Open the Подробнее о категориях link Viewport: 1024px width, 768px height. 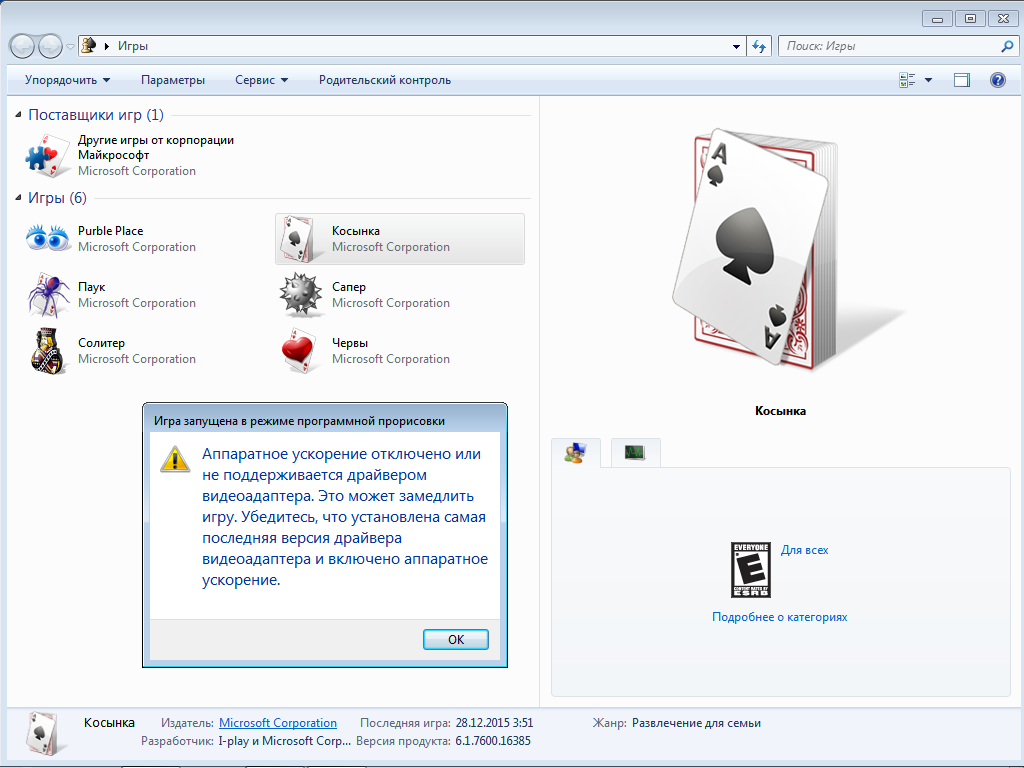pos(779,617)
